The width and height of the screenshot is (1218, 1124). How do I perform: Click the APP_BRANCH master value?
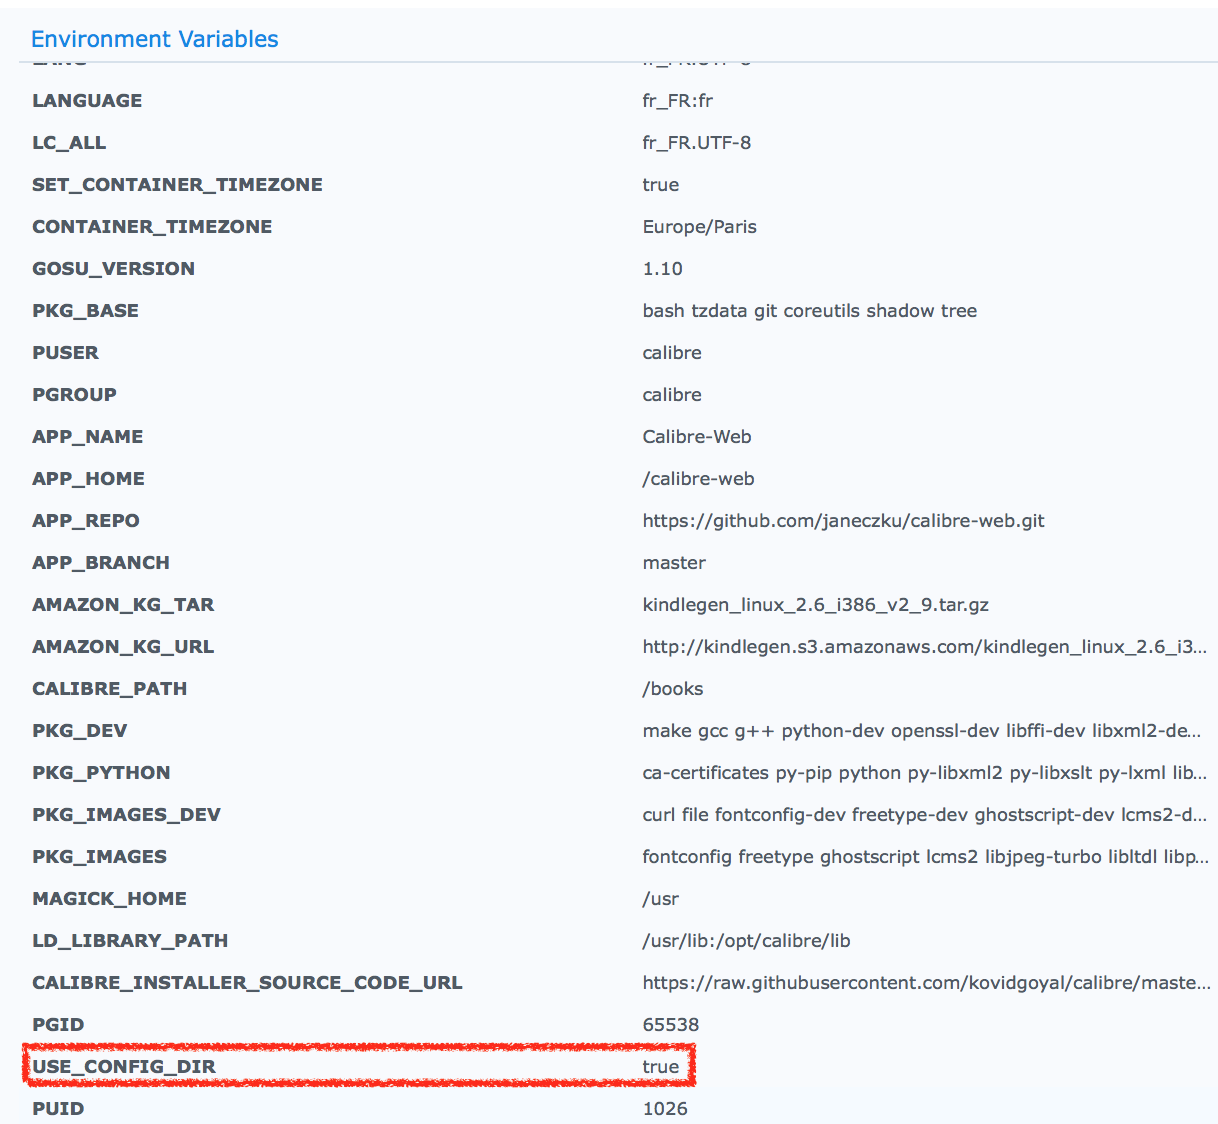pos(674,562)
